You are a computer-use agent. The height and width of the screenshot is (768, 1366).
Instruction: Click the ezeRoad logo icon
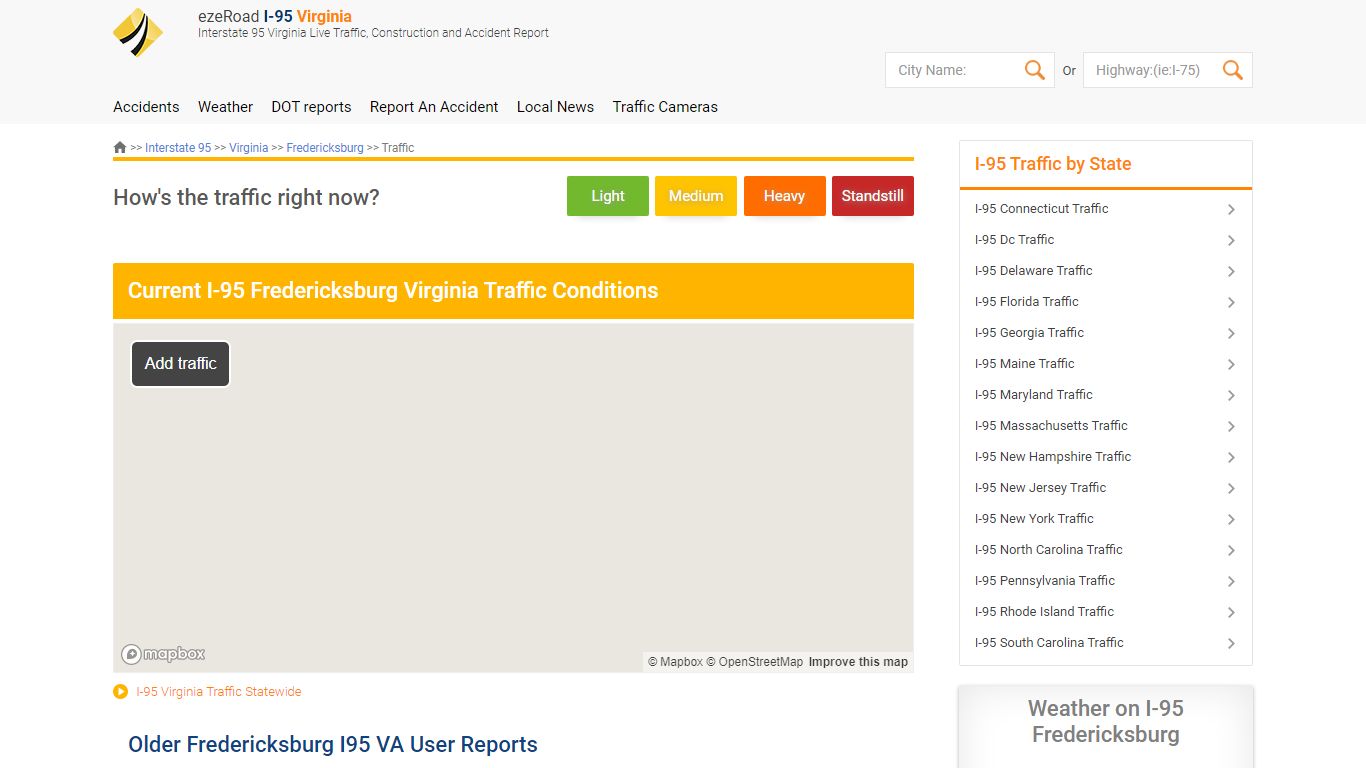(x=138, y=32)
